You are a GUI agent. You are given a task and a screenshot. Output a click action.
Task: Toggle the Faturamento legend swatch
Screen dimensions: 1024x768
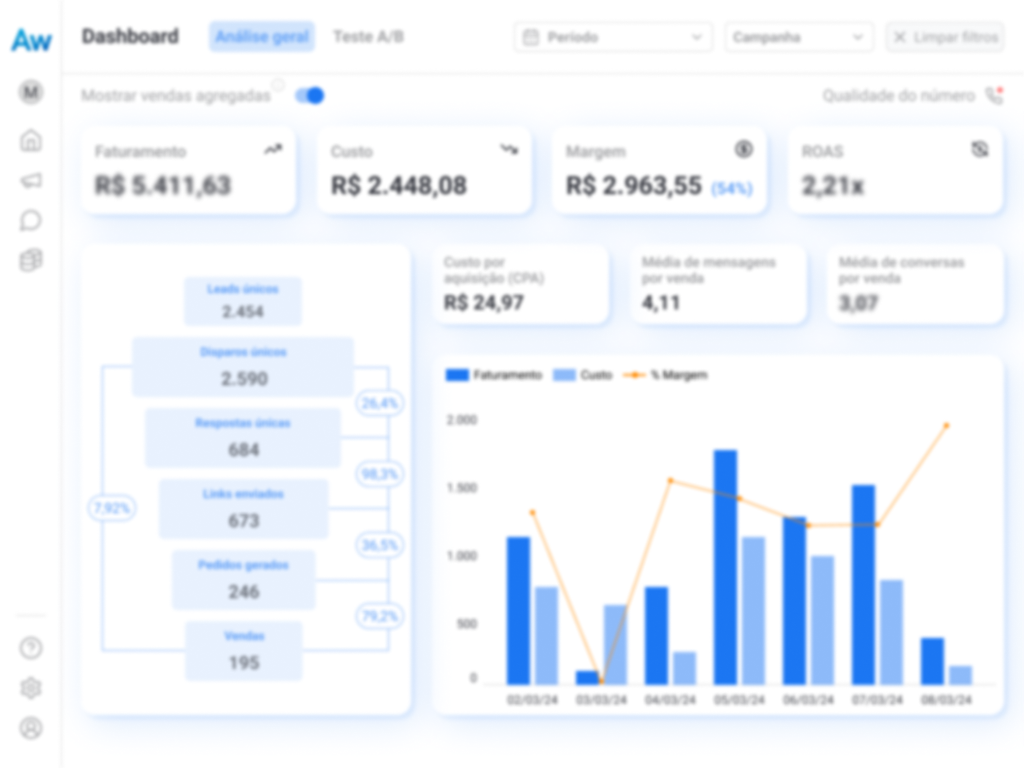click(x=457, y=375)
